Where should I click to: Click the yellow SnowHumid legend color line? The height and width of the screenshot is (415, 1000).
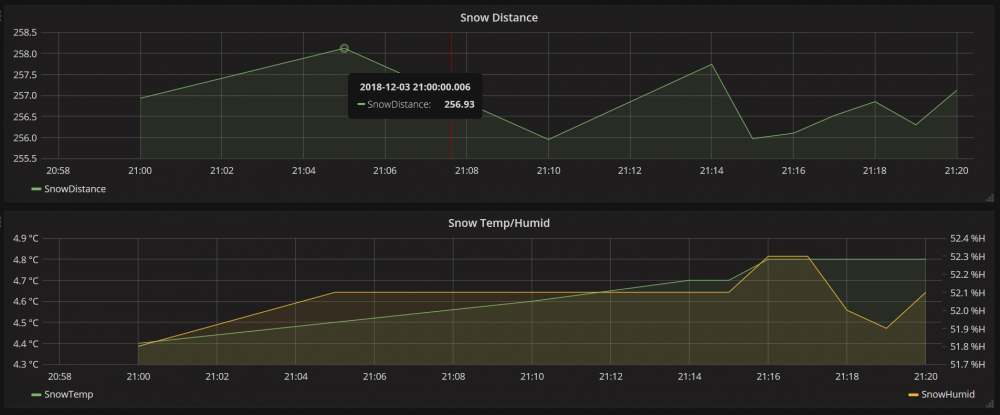tap(913, 395)
